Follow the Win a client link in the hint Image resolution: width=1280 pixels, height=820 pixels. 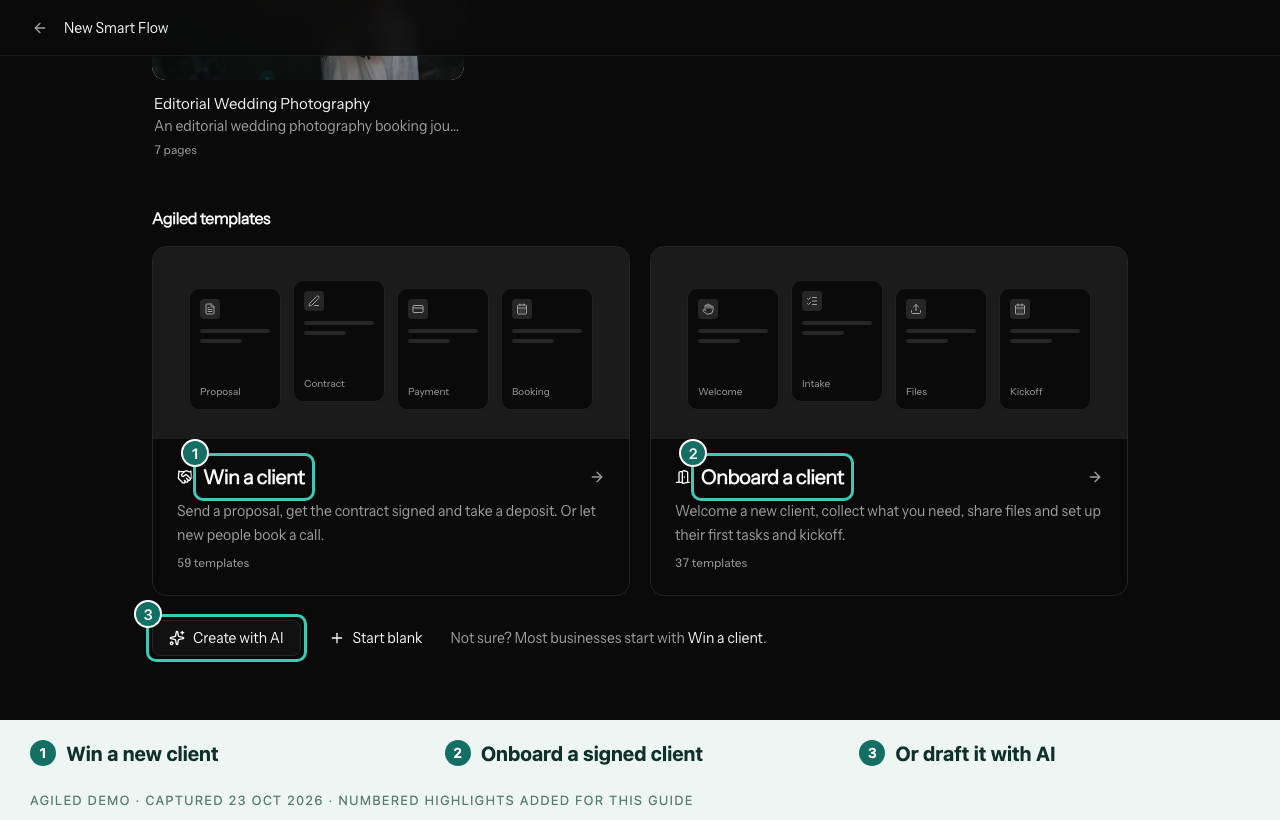coord(725,638)
